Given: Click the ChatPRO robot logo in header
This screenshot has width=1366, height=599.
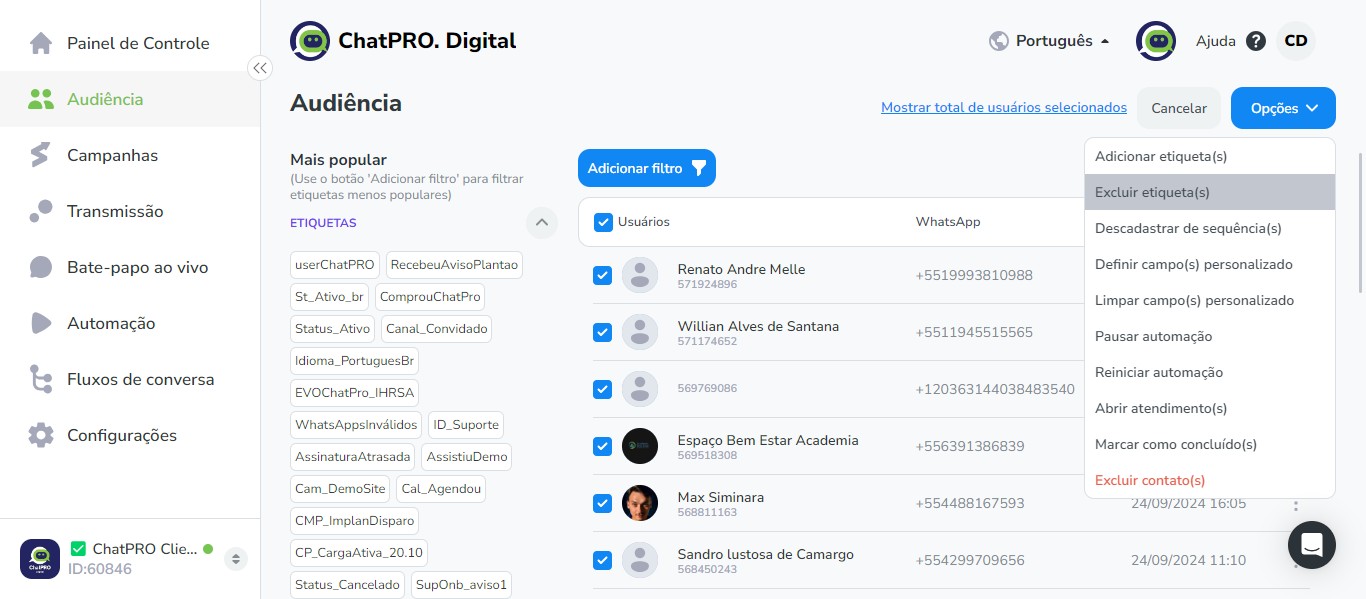Looking at the screenshot, I should tap(310, 41).
